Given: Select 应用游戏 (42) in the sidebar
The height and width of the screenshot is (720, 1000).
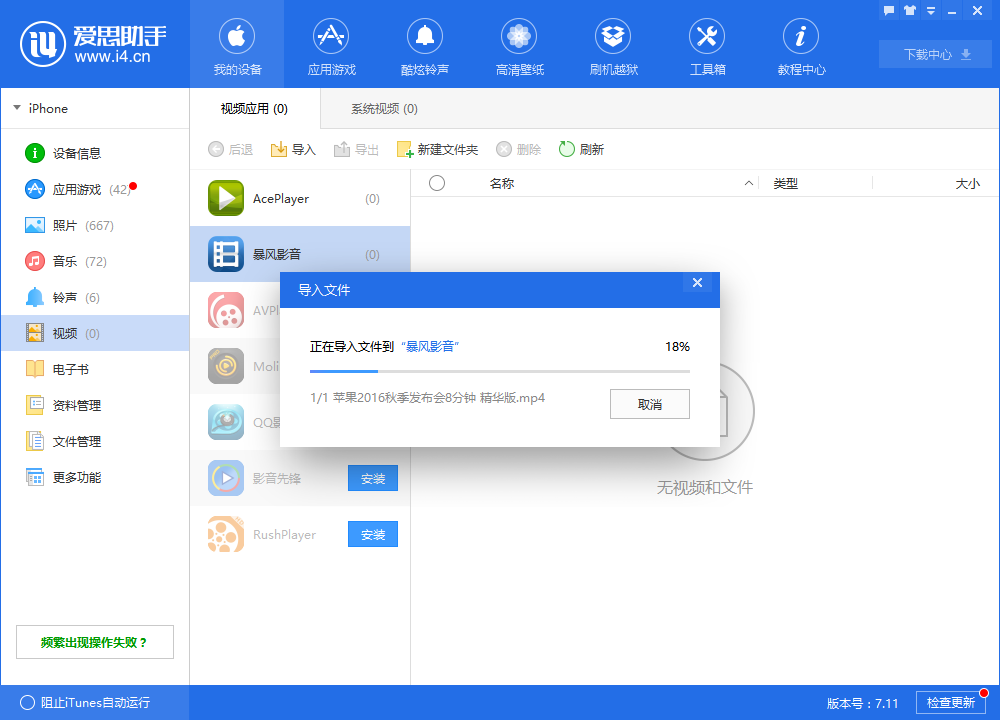Looking at the screenshot, I should coord(96,189).
